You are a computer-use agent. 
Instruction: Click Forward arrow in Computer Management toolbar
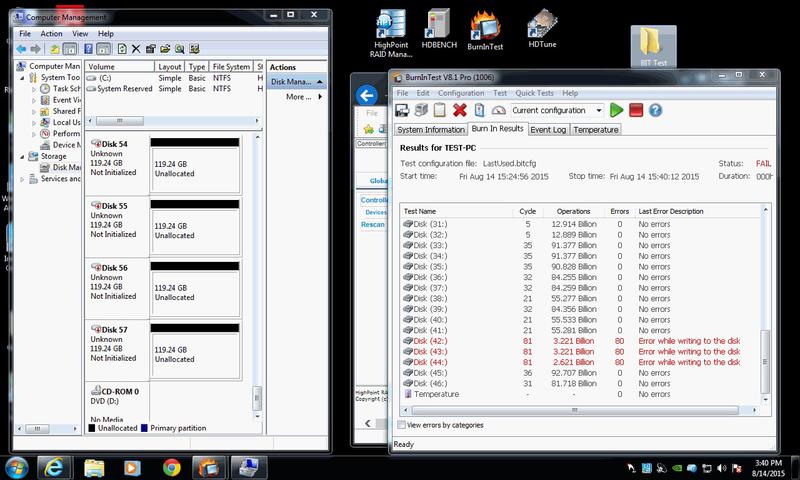pos(35,49)
